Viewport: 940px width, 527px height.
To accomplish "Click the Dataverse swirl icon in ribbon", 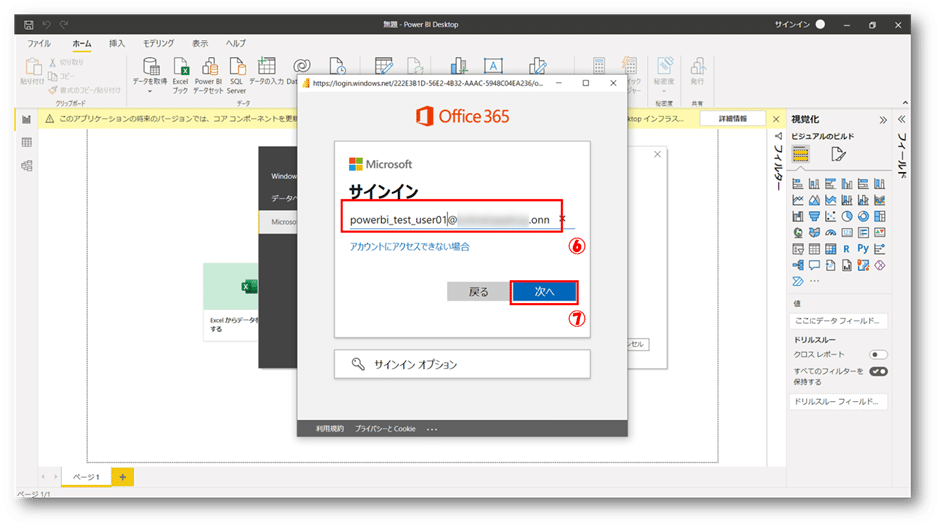I will pos(302,66).
